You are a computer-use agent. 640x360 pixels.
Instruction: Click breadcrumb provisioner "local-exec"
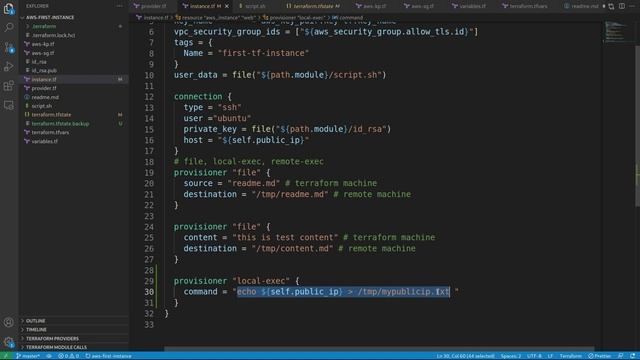pyautogui.click(x=294, y=18)
